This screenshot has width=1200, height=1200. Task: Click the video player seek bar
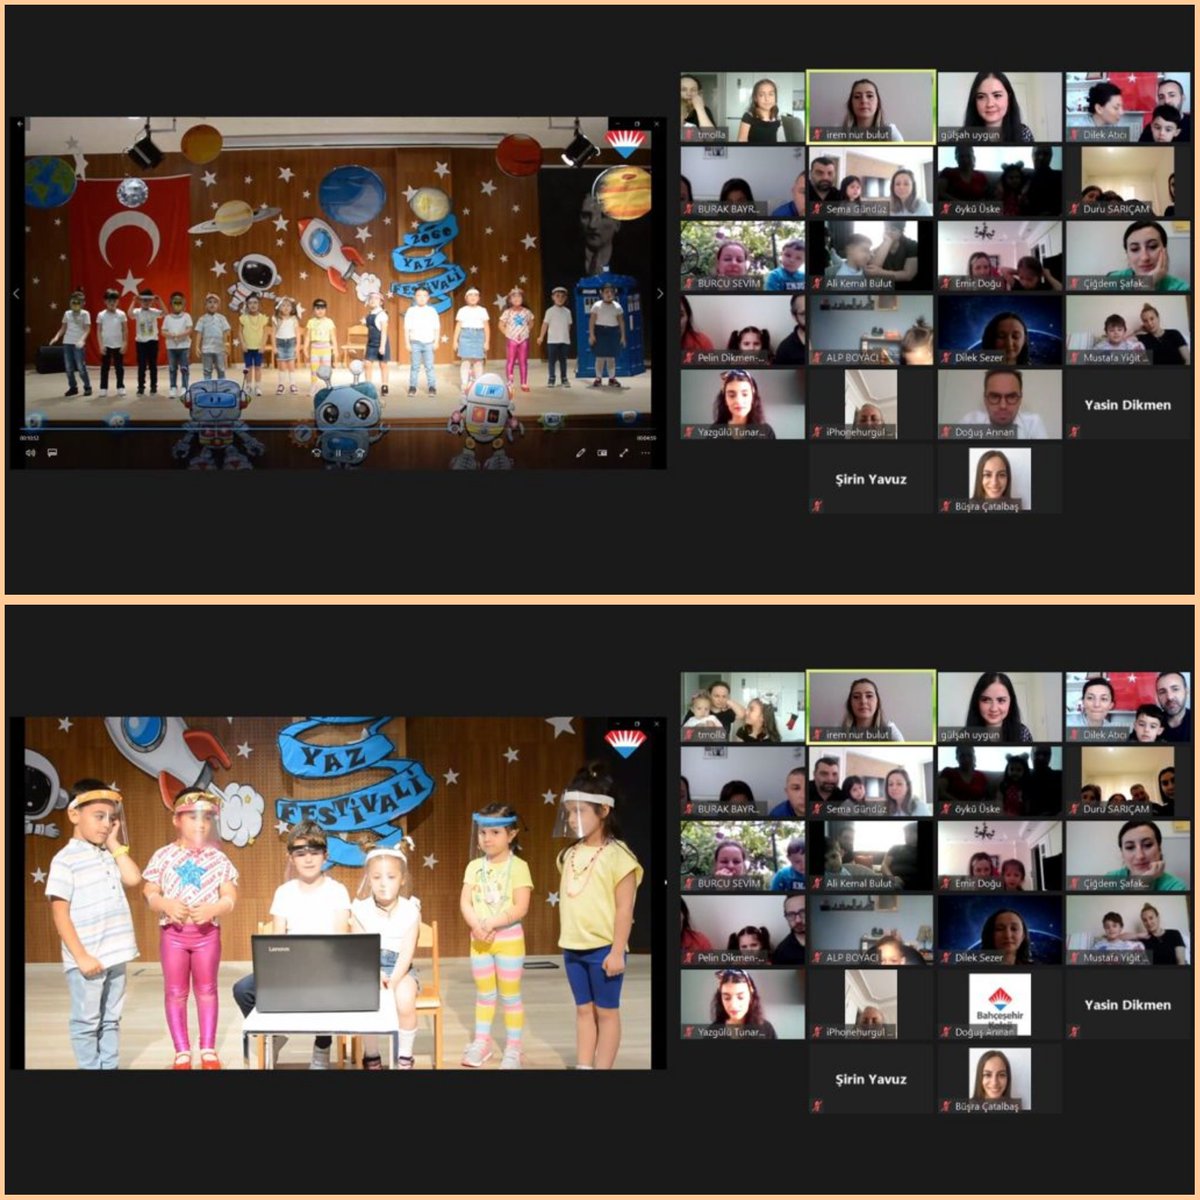[338, 428]
